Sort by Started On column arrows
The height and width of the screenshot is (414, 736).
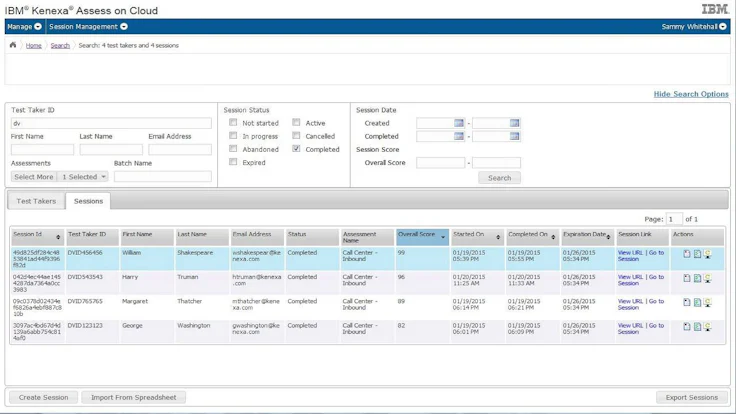[x=498, y=237]
